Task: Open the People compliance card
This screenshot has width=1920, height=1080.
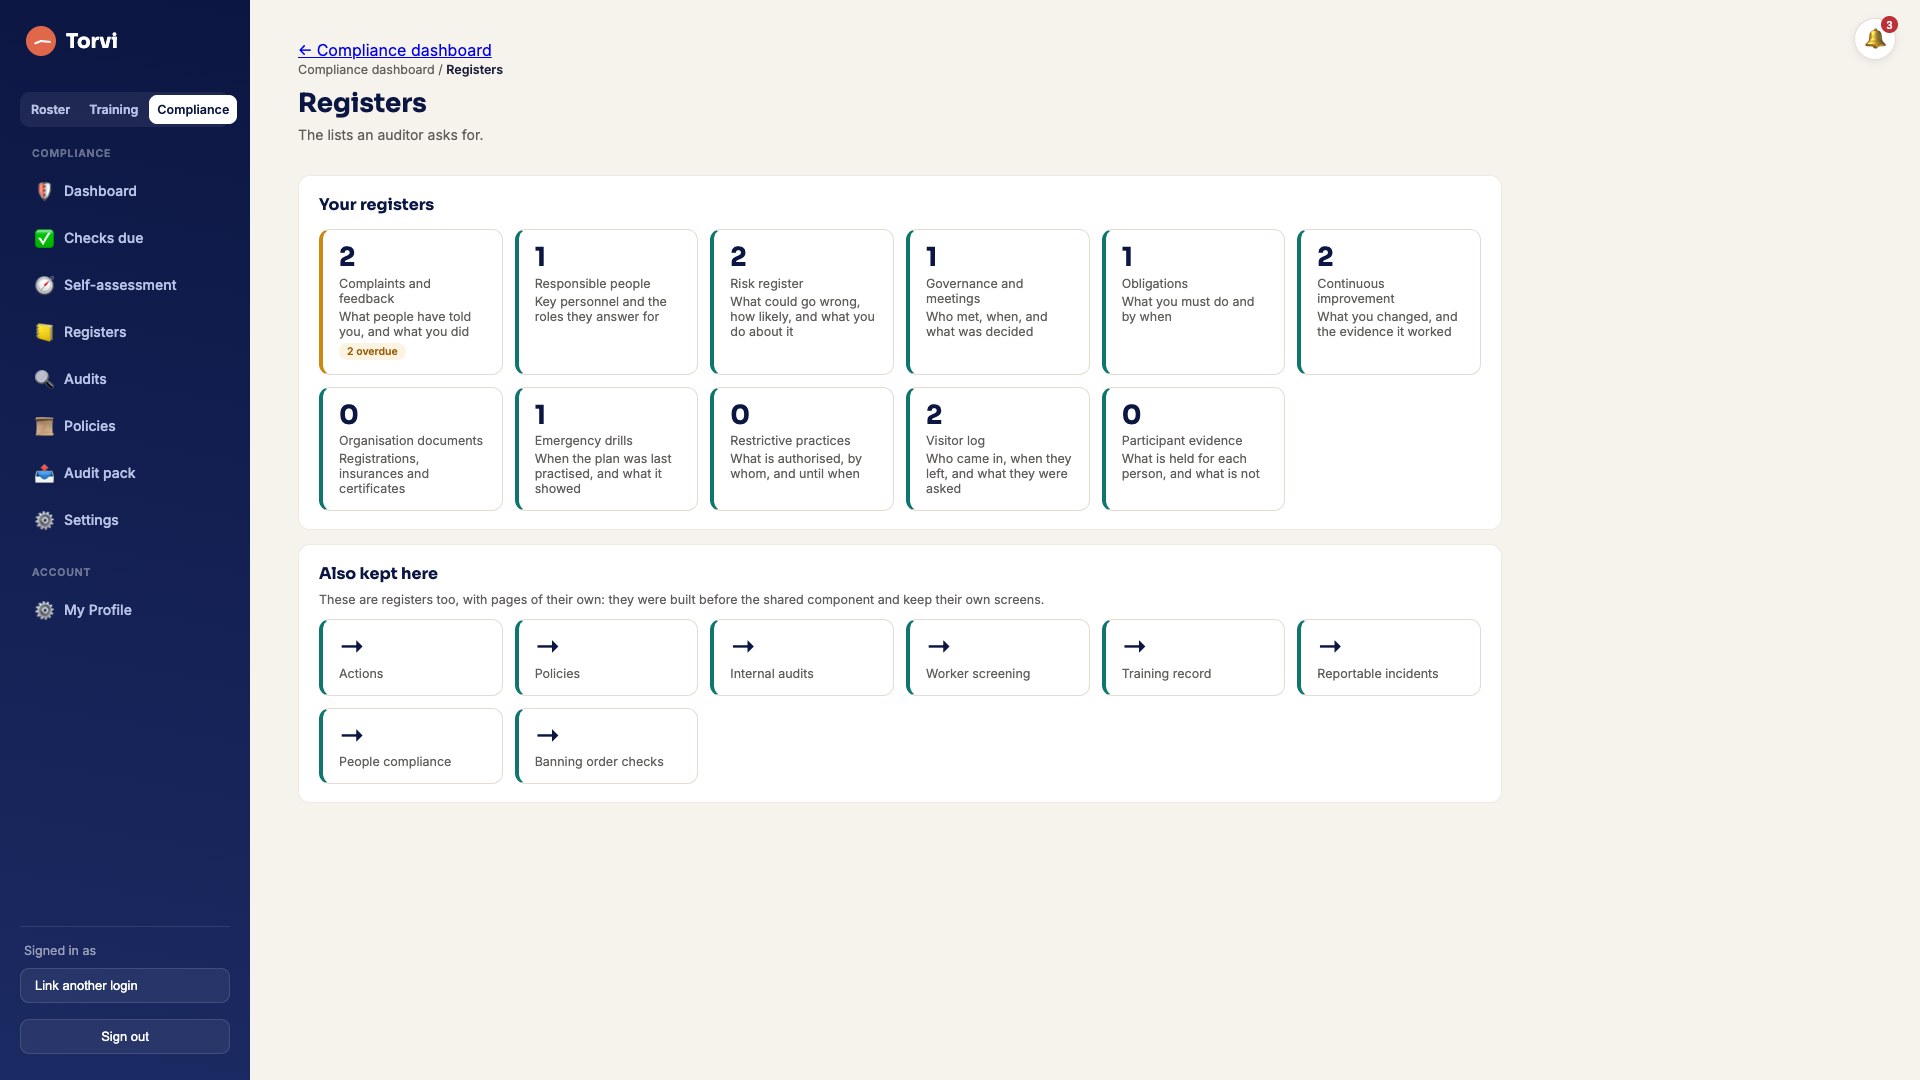Action: [x=411, y=746]
